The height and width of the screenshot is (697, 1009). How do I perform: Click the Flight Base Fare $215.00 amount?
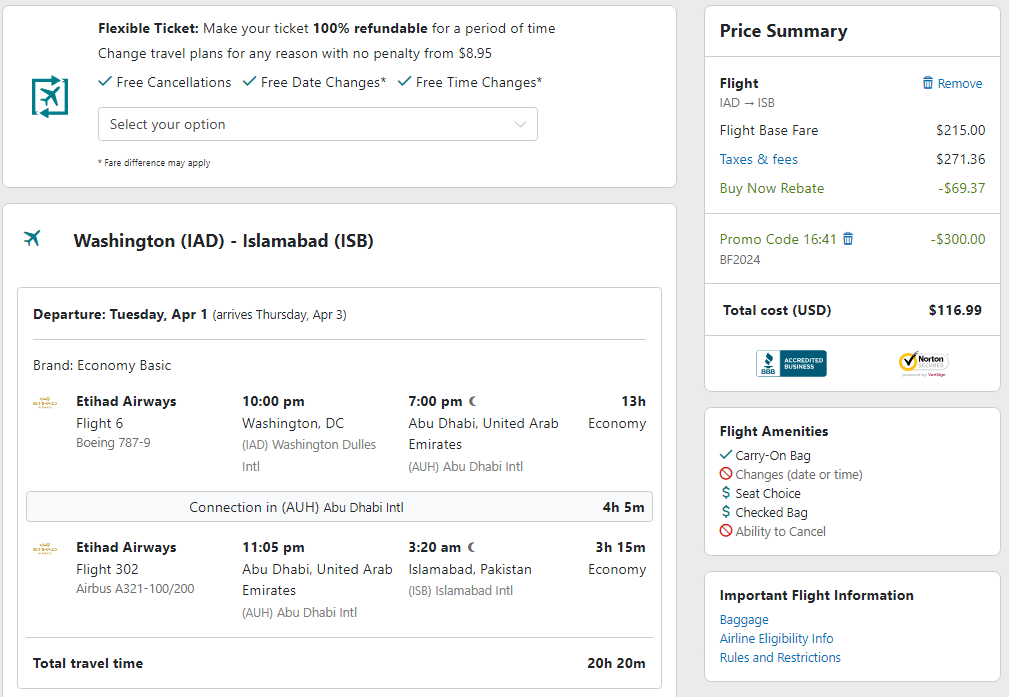pyautogui.click(x=960, y=130)
